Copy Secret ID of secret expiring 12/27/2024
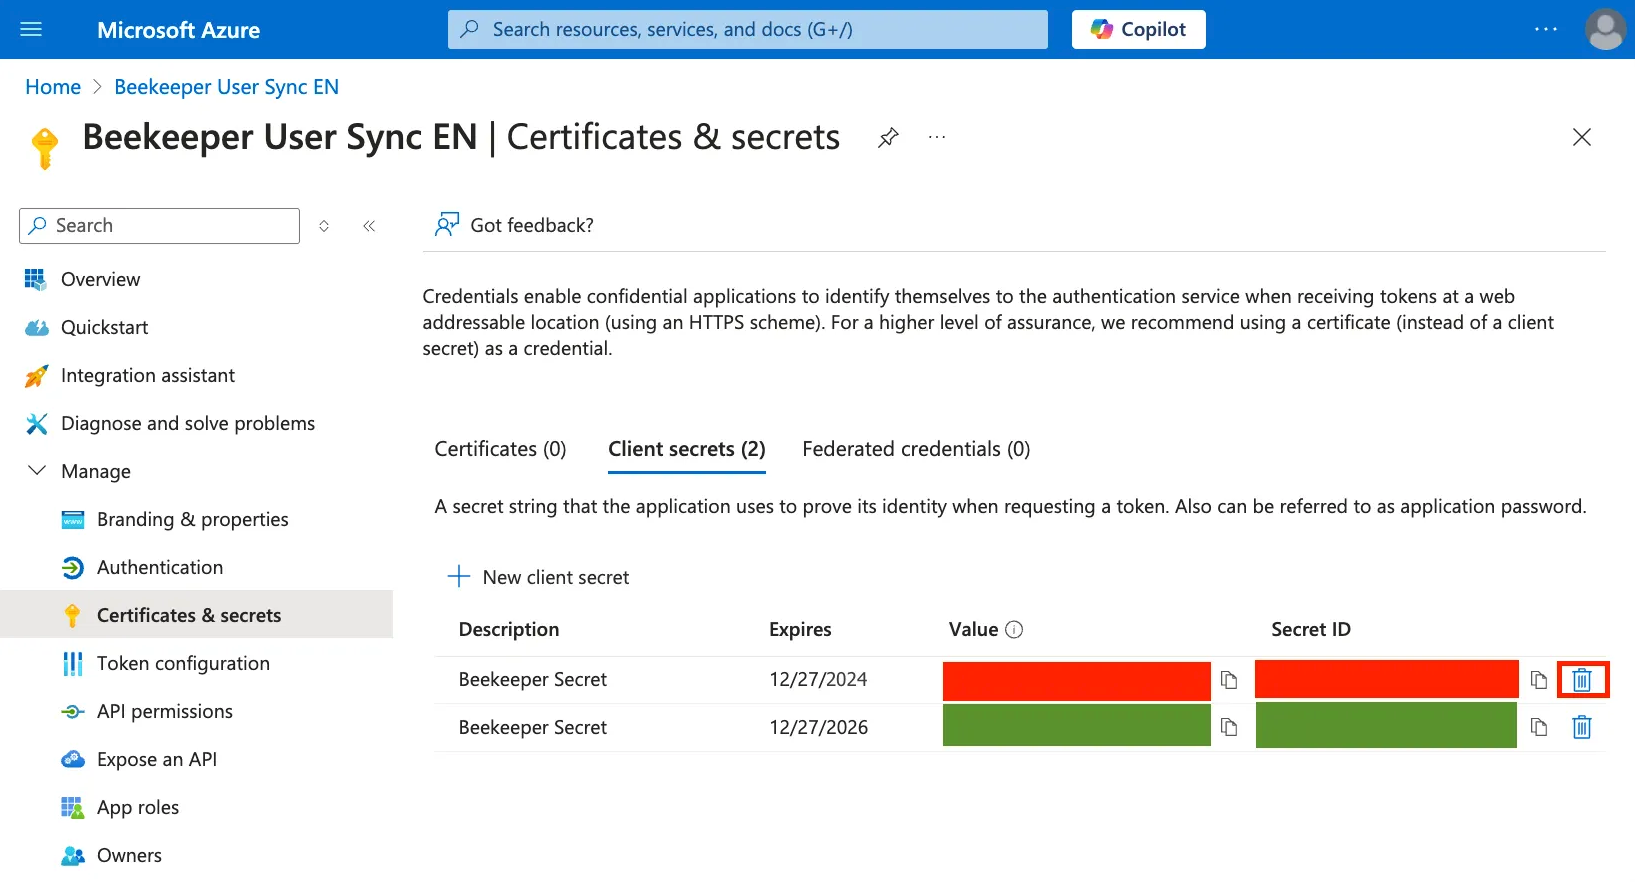 coord(1539,680)
